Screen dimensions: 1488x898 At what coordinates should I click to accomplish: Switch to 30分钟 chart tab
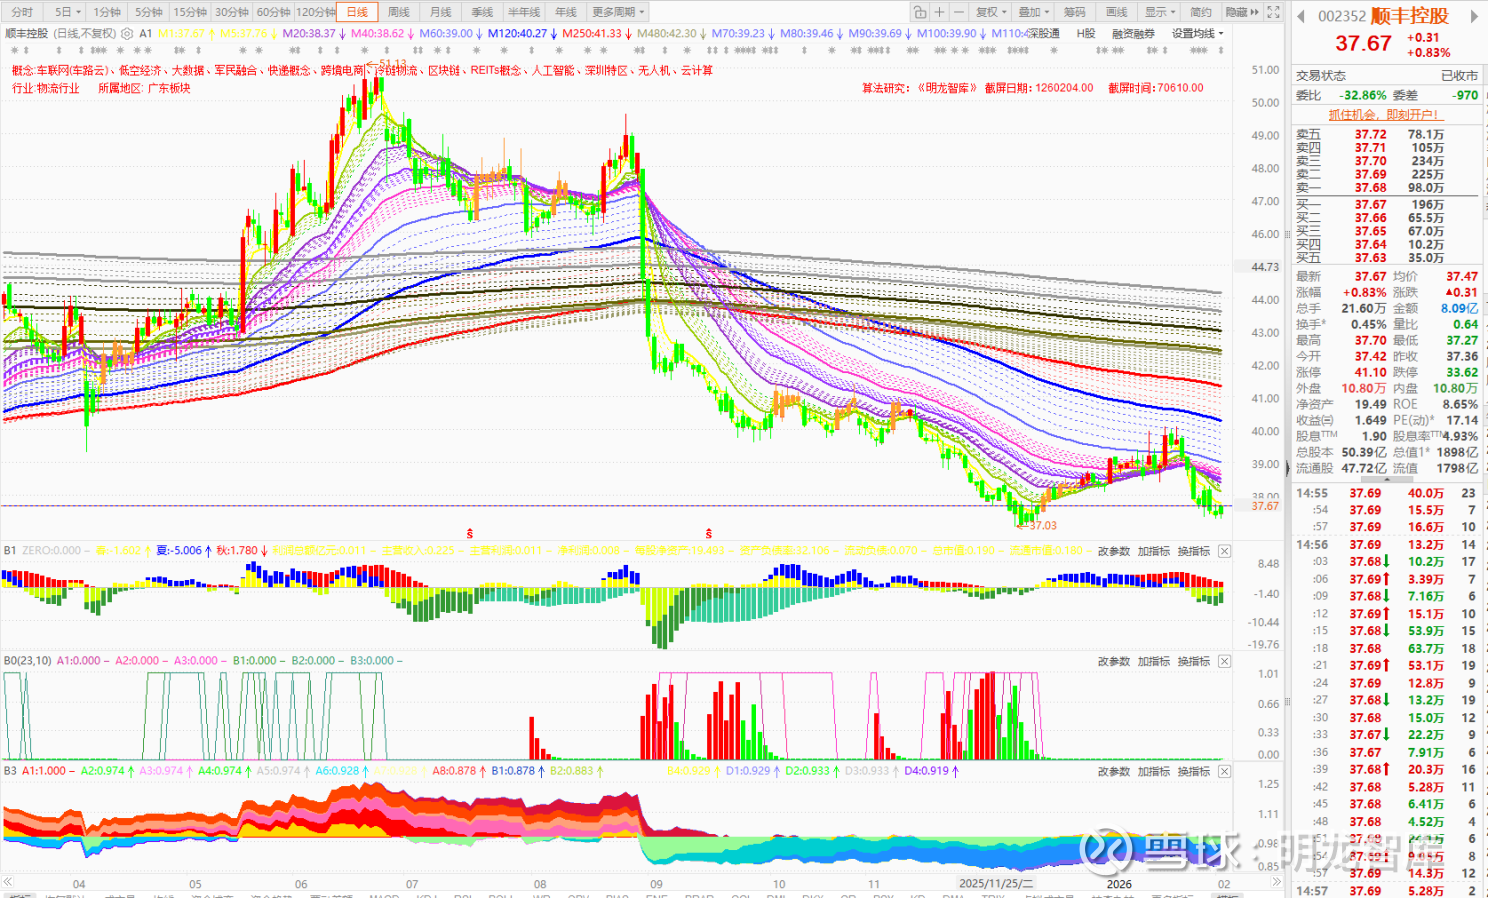click(x=232, y=12)
